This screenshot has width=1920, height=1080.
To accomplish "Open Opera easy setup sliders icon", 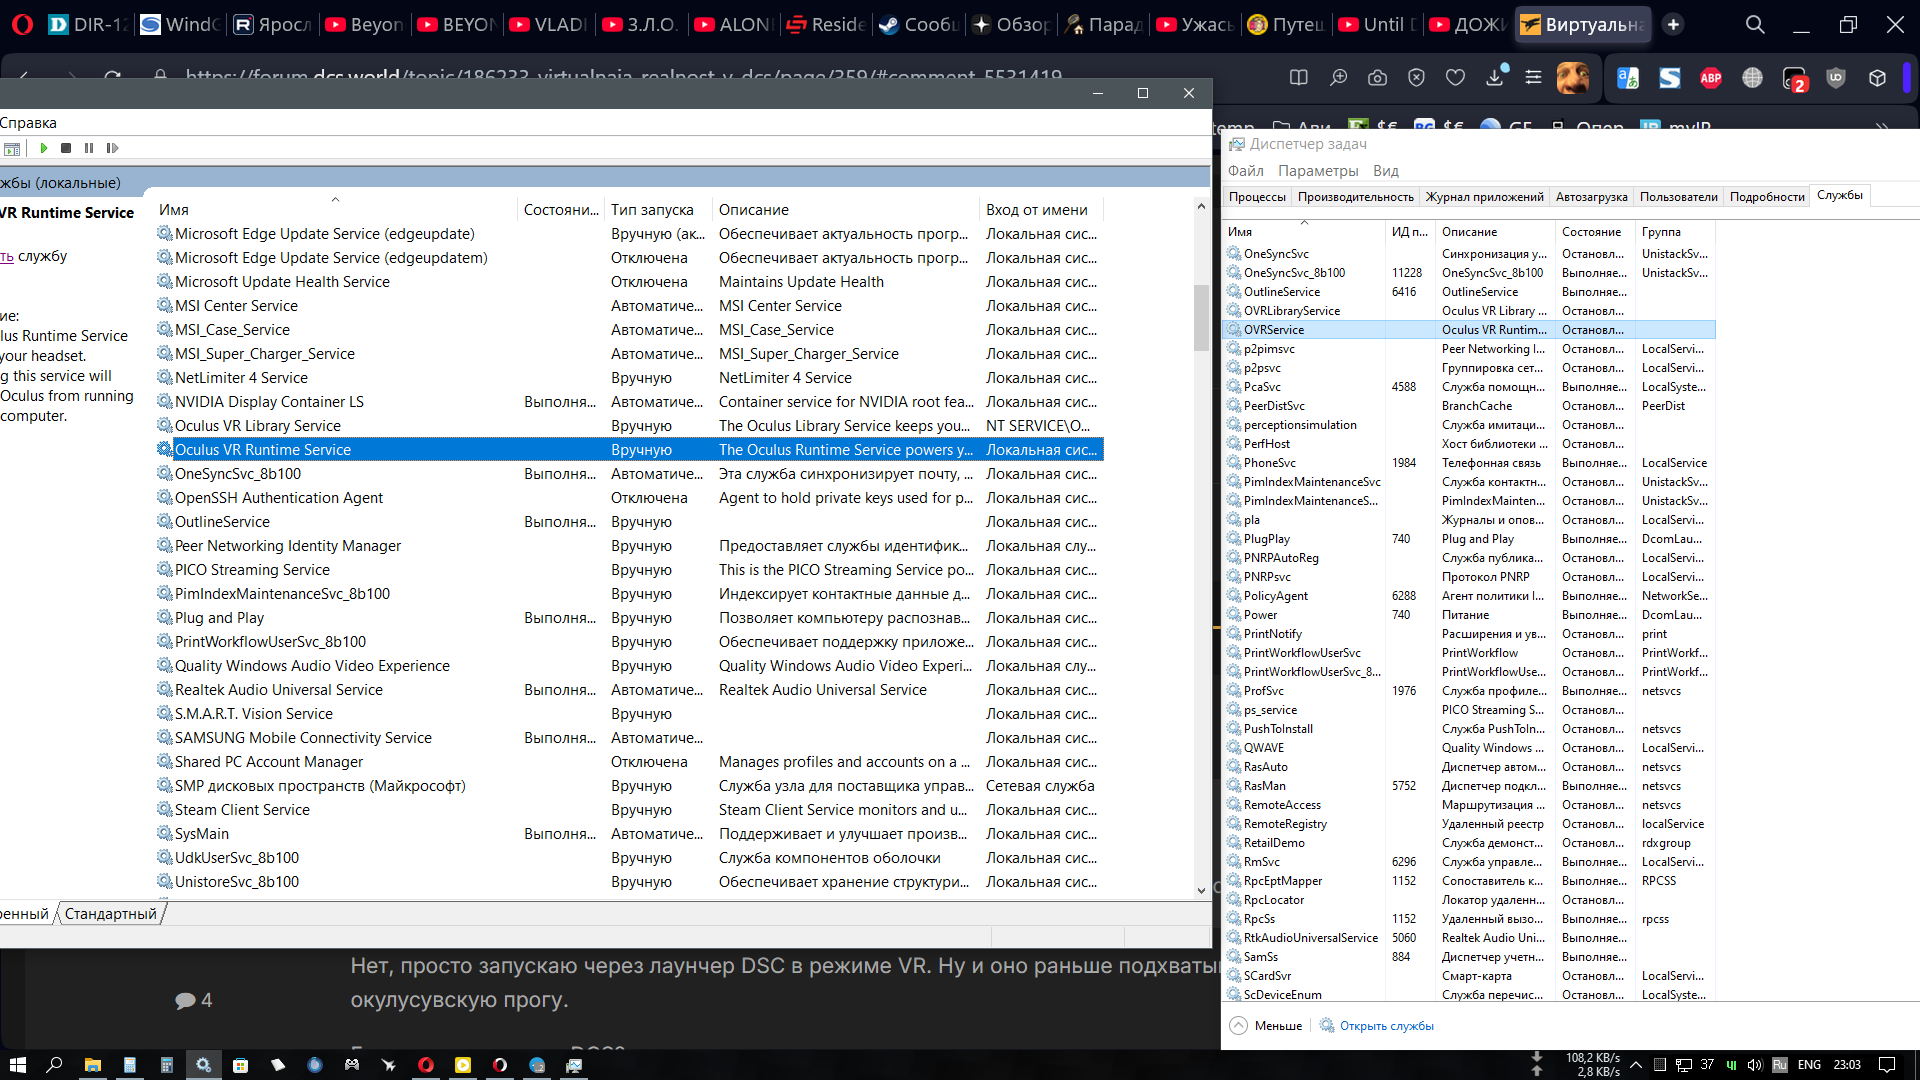I will 1533,78.
